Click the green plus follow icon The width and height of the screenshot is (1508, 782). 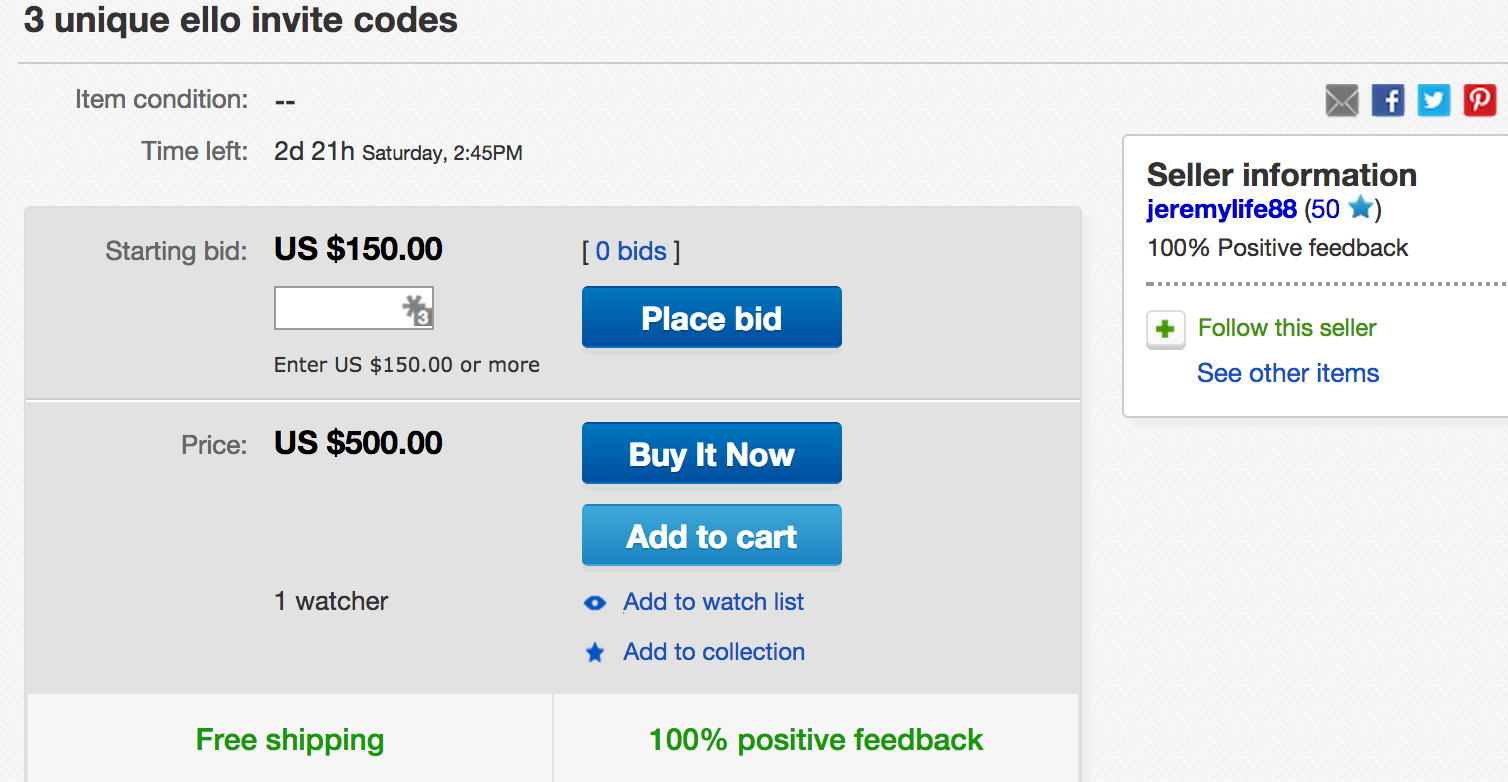tap(1165, 329)
